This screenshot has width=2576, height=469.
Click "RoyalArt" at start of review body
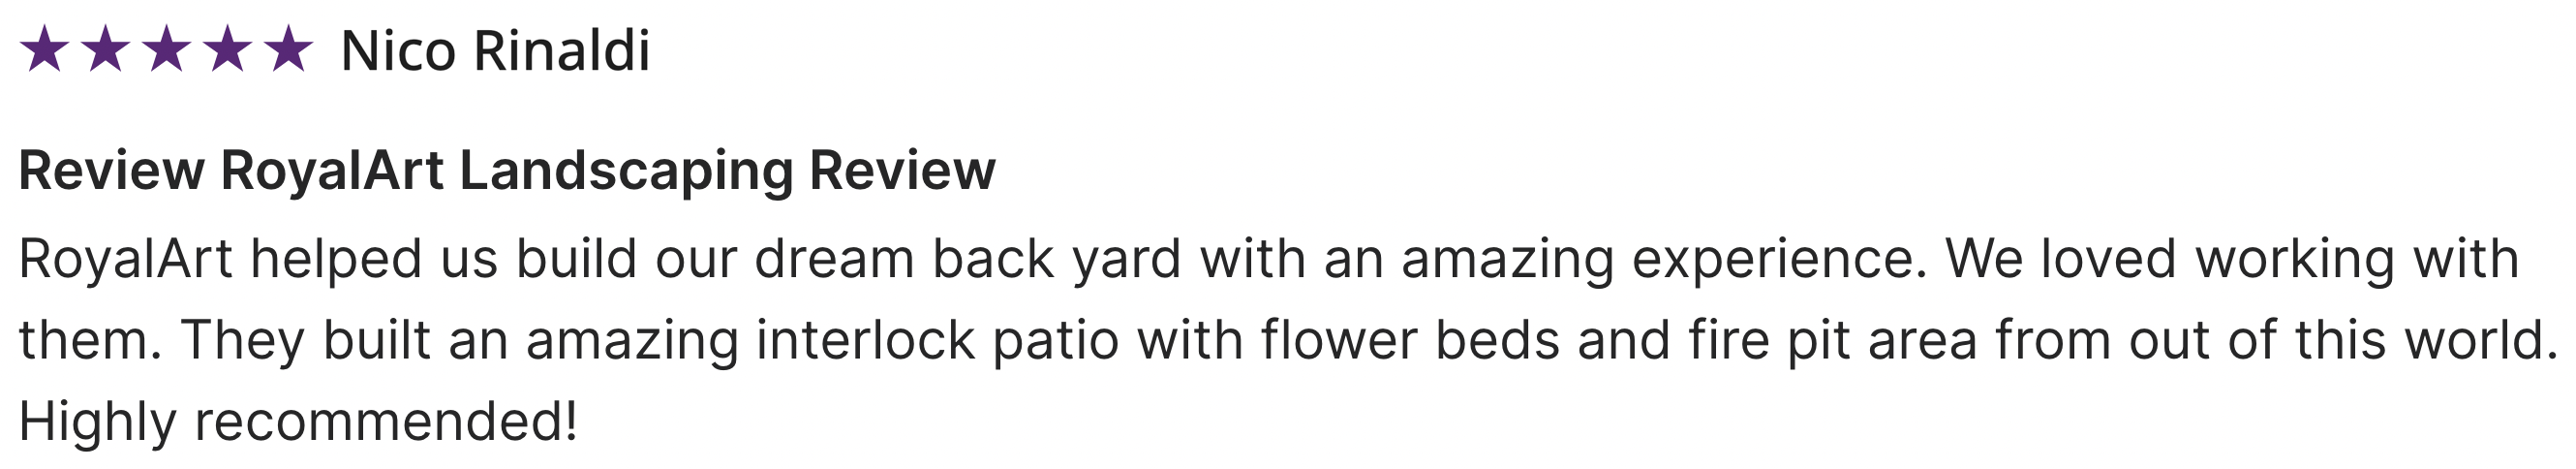(126, 260)
